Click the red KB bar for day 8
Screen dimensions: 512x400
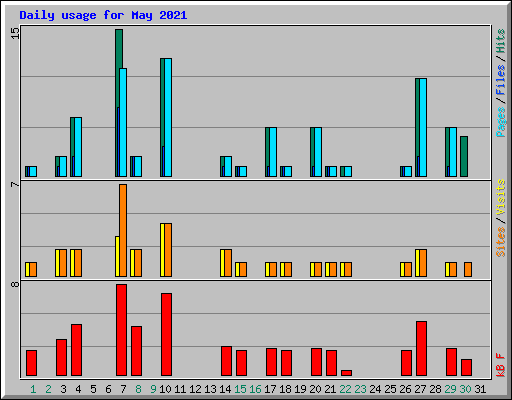point(136,351)
